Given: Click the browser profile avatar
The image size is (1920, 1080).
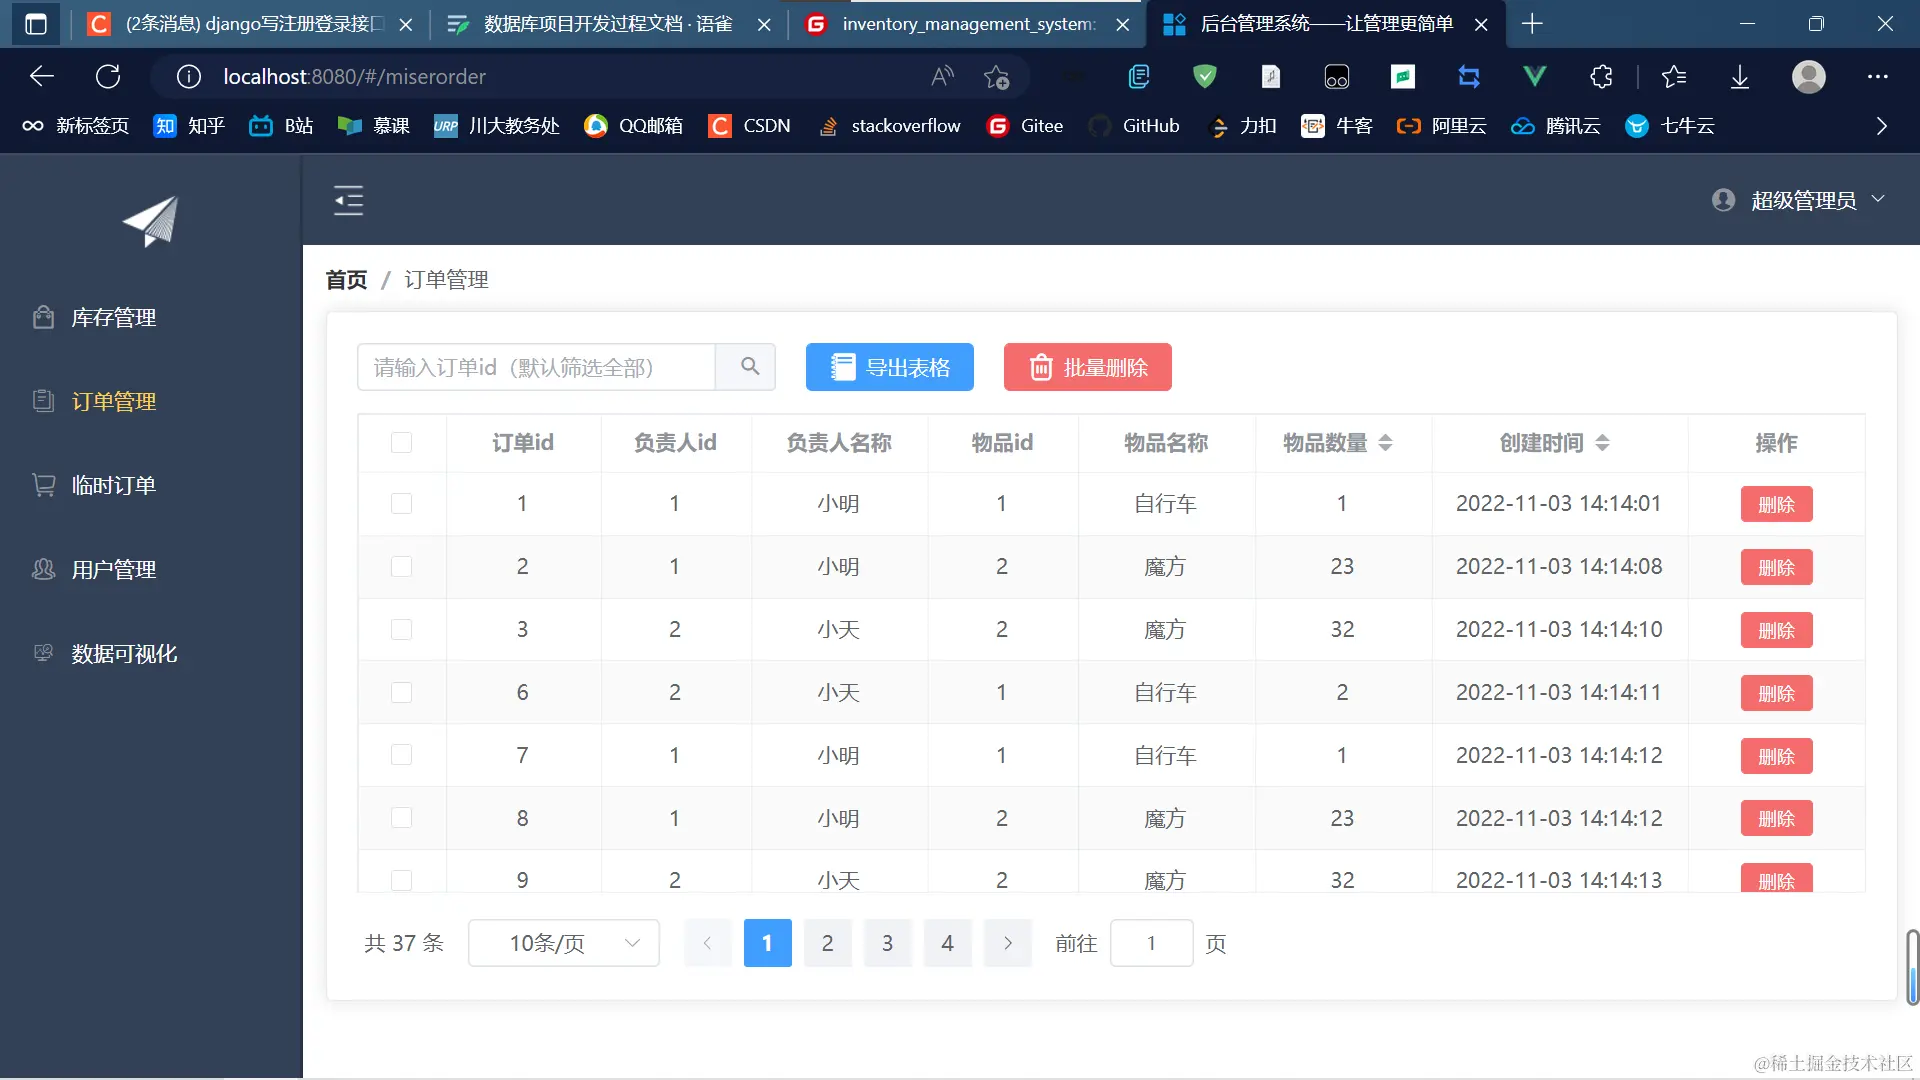Looking at the screenshot, I should click(x=1808, y=77).
